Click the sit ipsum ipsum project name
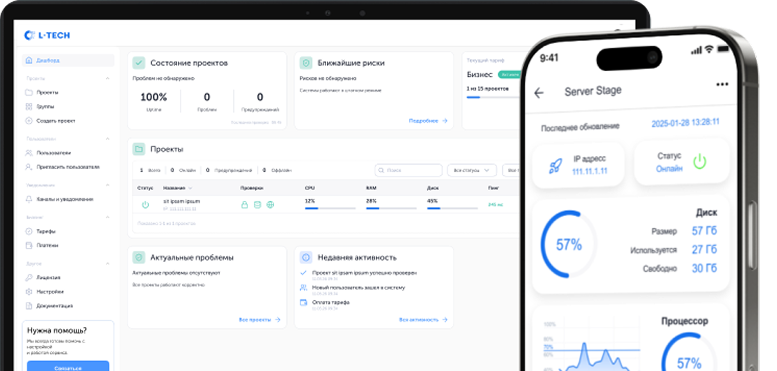The width and height of the screenshot is (777, 371). pos(181,201)
